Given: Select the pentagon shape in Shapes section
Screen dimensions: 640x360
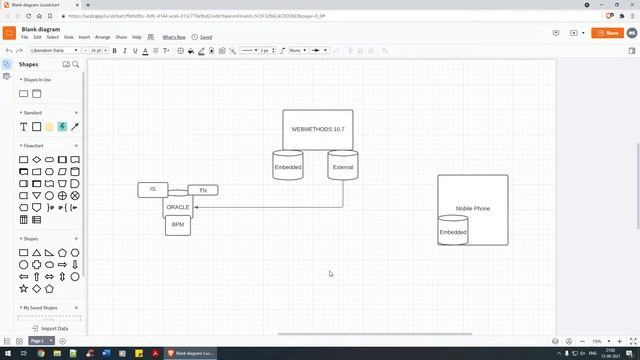Looking at the screenshot, I should (x=62, y=253).
